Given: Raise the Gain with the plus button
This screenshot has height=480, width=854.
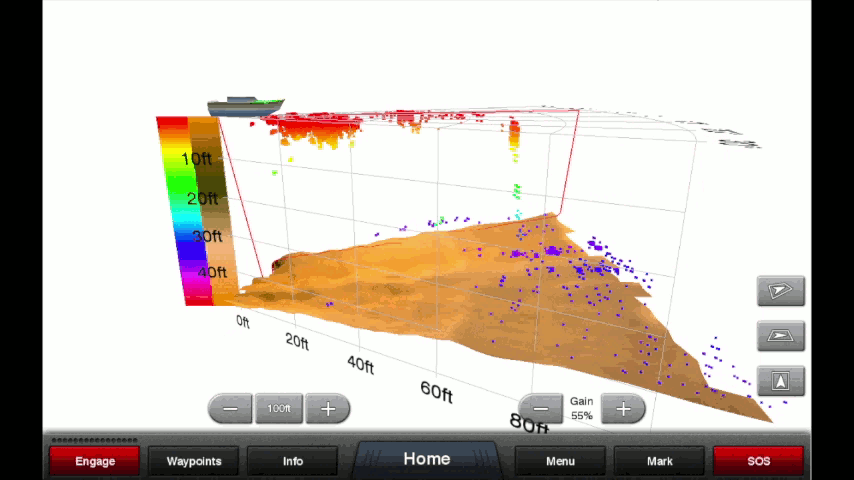Looking at the screenshot, I should click(623, 409).
